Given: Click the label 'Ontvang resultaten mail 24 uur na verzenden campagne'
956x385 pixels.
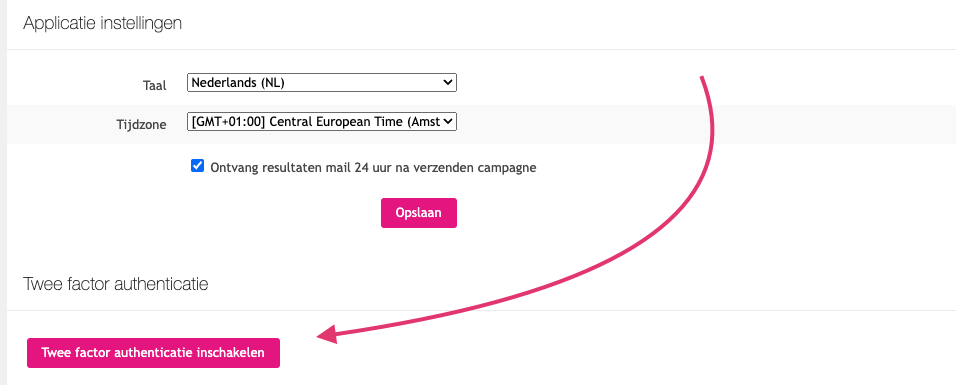Looking at the screenshot, I should pos(373,168).
